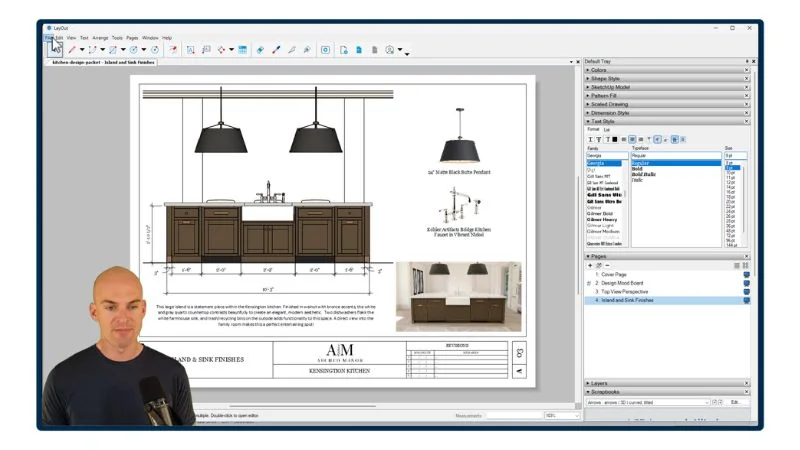Delete selected page with minus icon
Image resolution: width=800 pixels, height=450 pixels.
pyautogui.click(x=607, y=265)
